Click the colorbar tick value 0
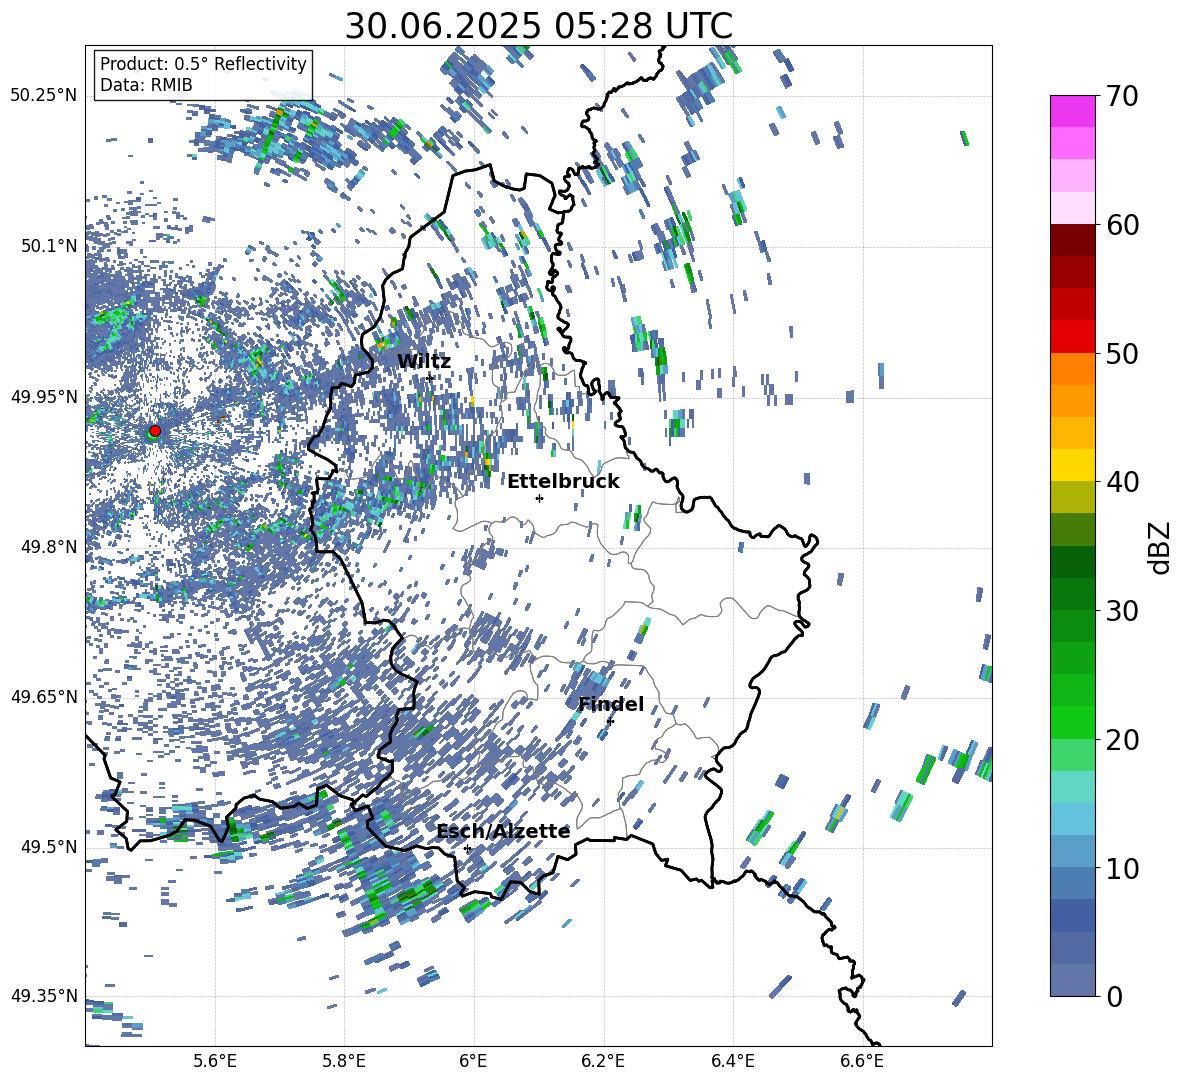This screenshot has width=1184, height=1081. (1114, 997)
